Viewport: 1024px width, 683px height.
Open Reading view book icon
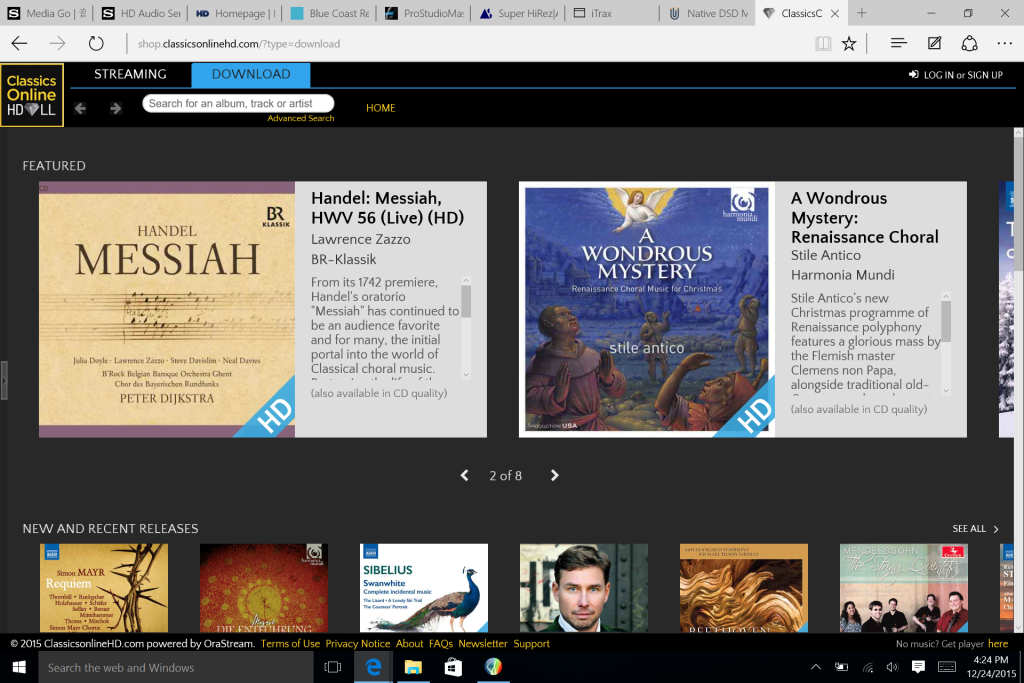823,44
